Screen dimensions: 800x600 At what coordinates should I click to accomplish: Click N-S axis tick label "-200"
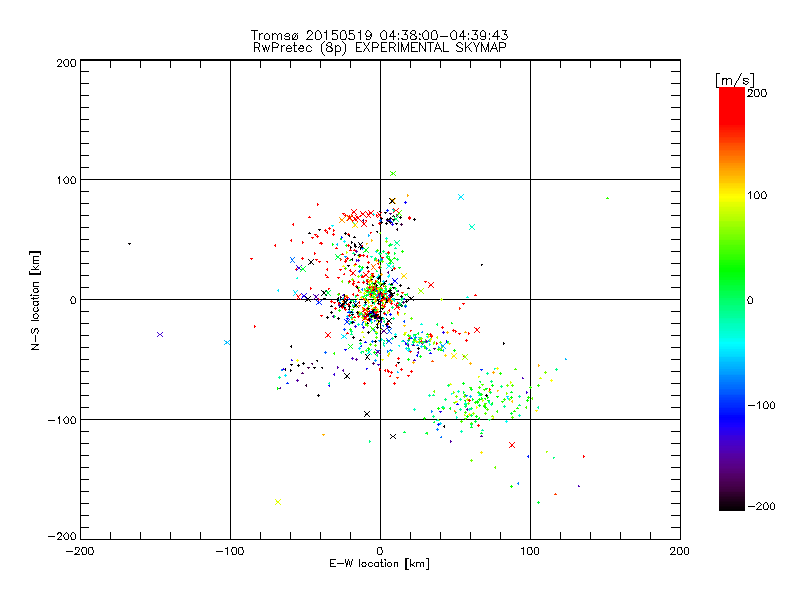62,537
